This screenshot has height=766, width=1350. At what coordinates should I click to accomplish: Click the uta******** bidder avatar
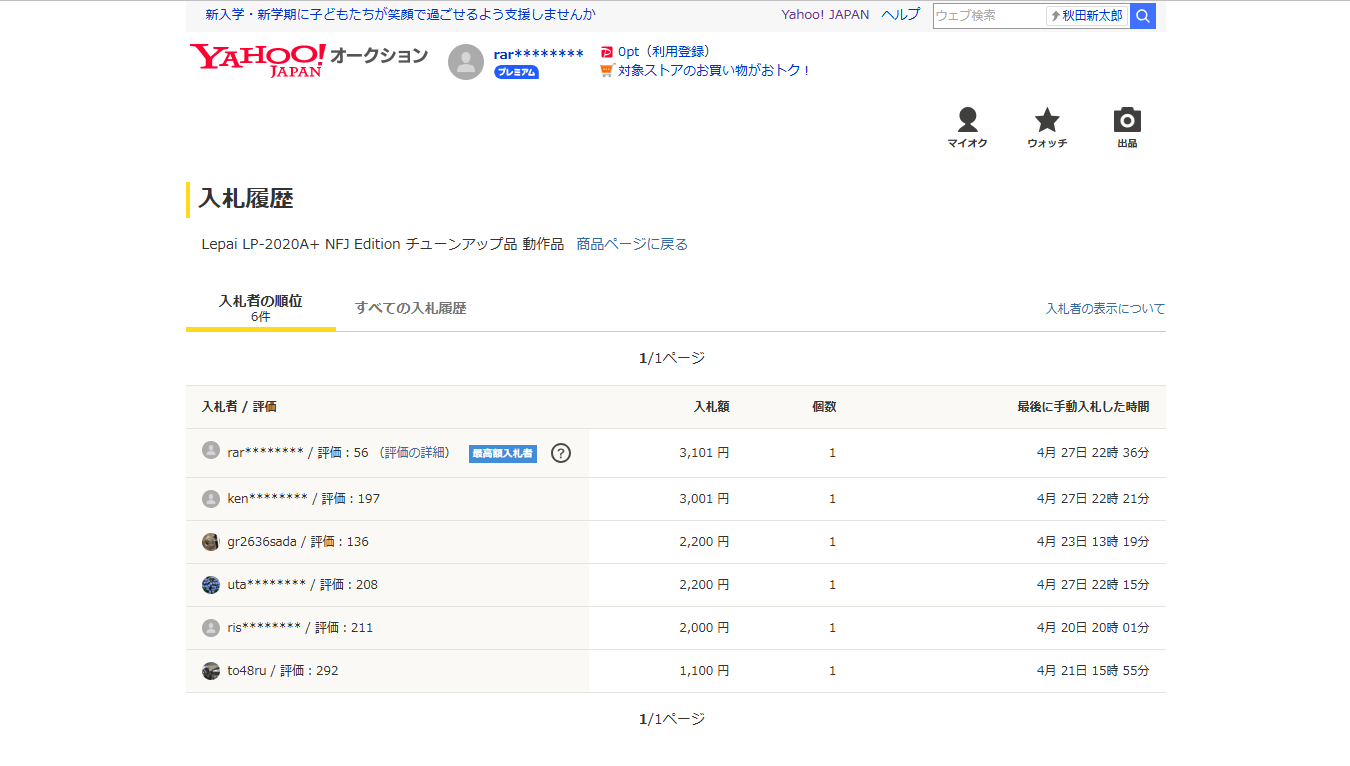tap(211, 585)
